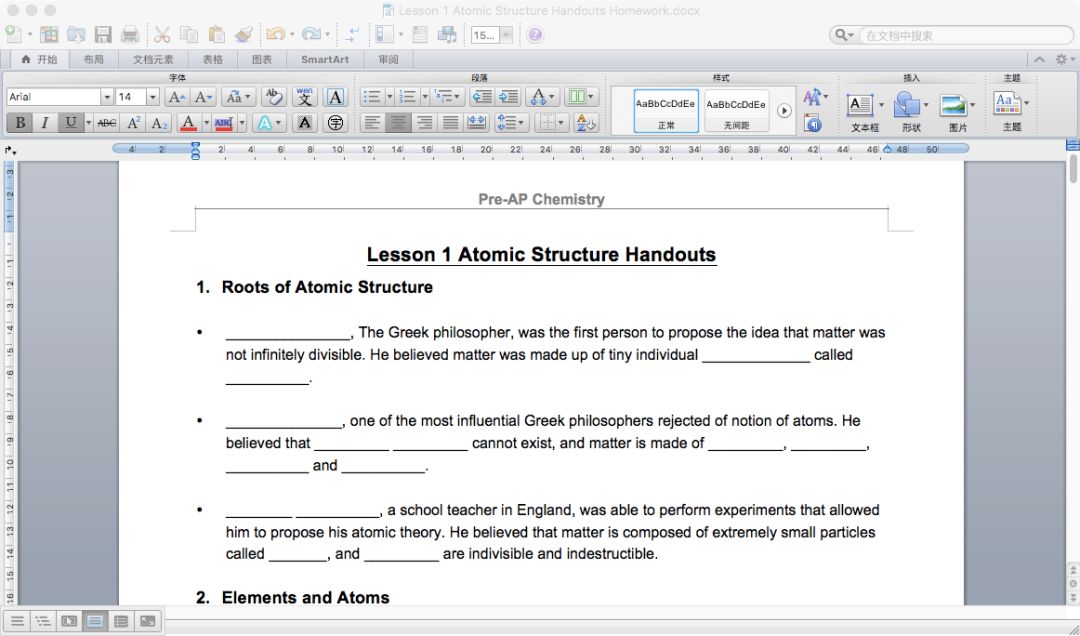Toggle Strikethrough ABC formatting

[107, 123]
